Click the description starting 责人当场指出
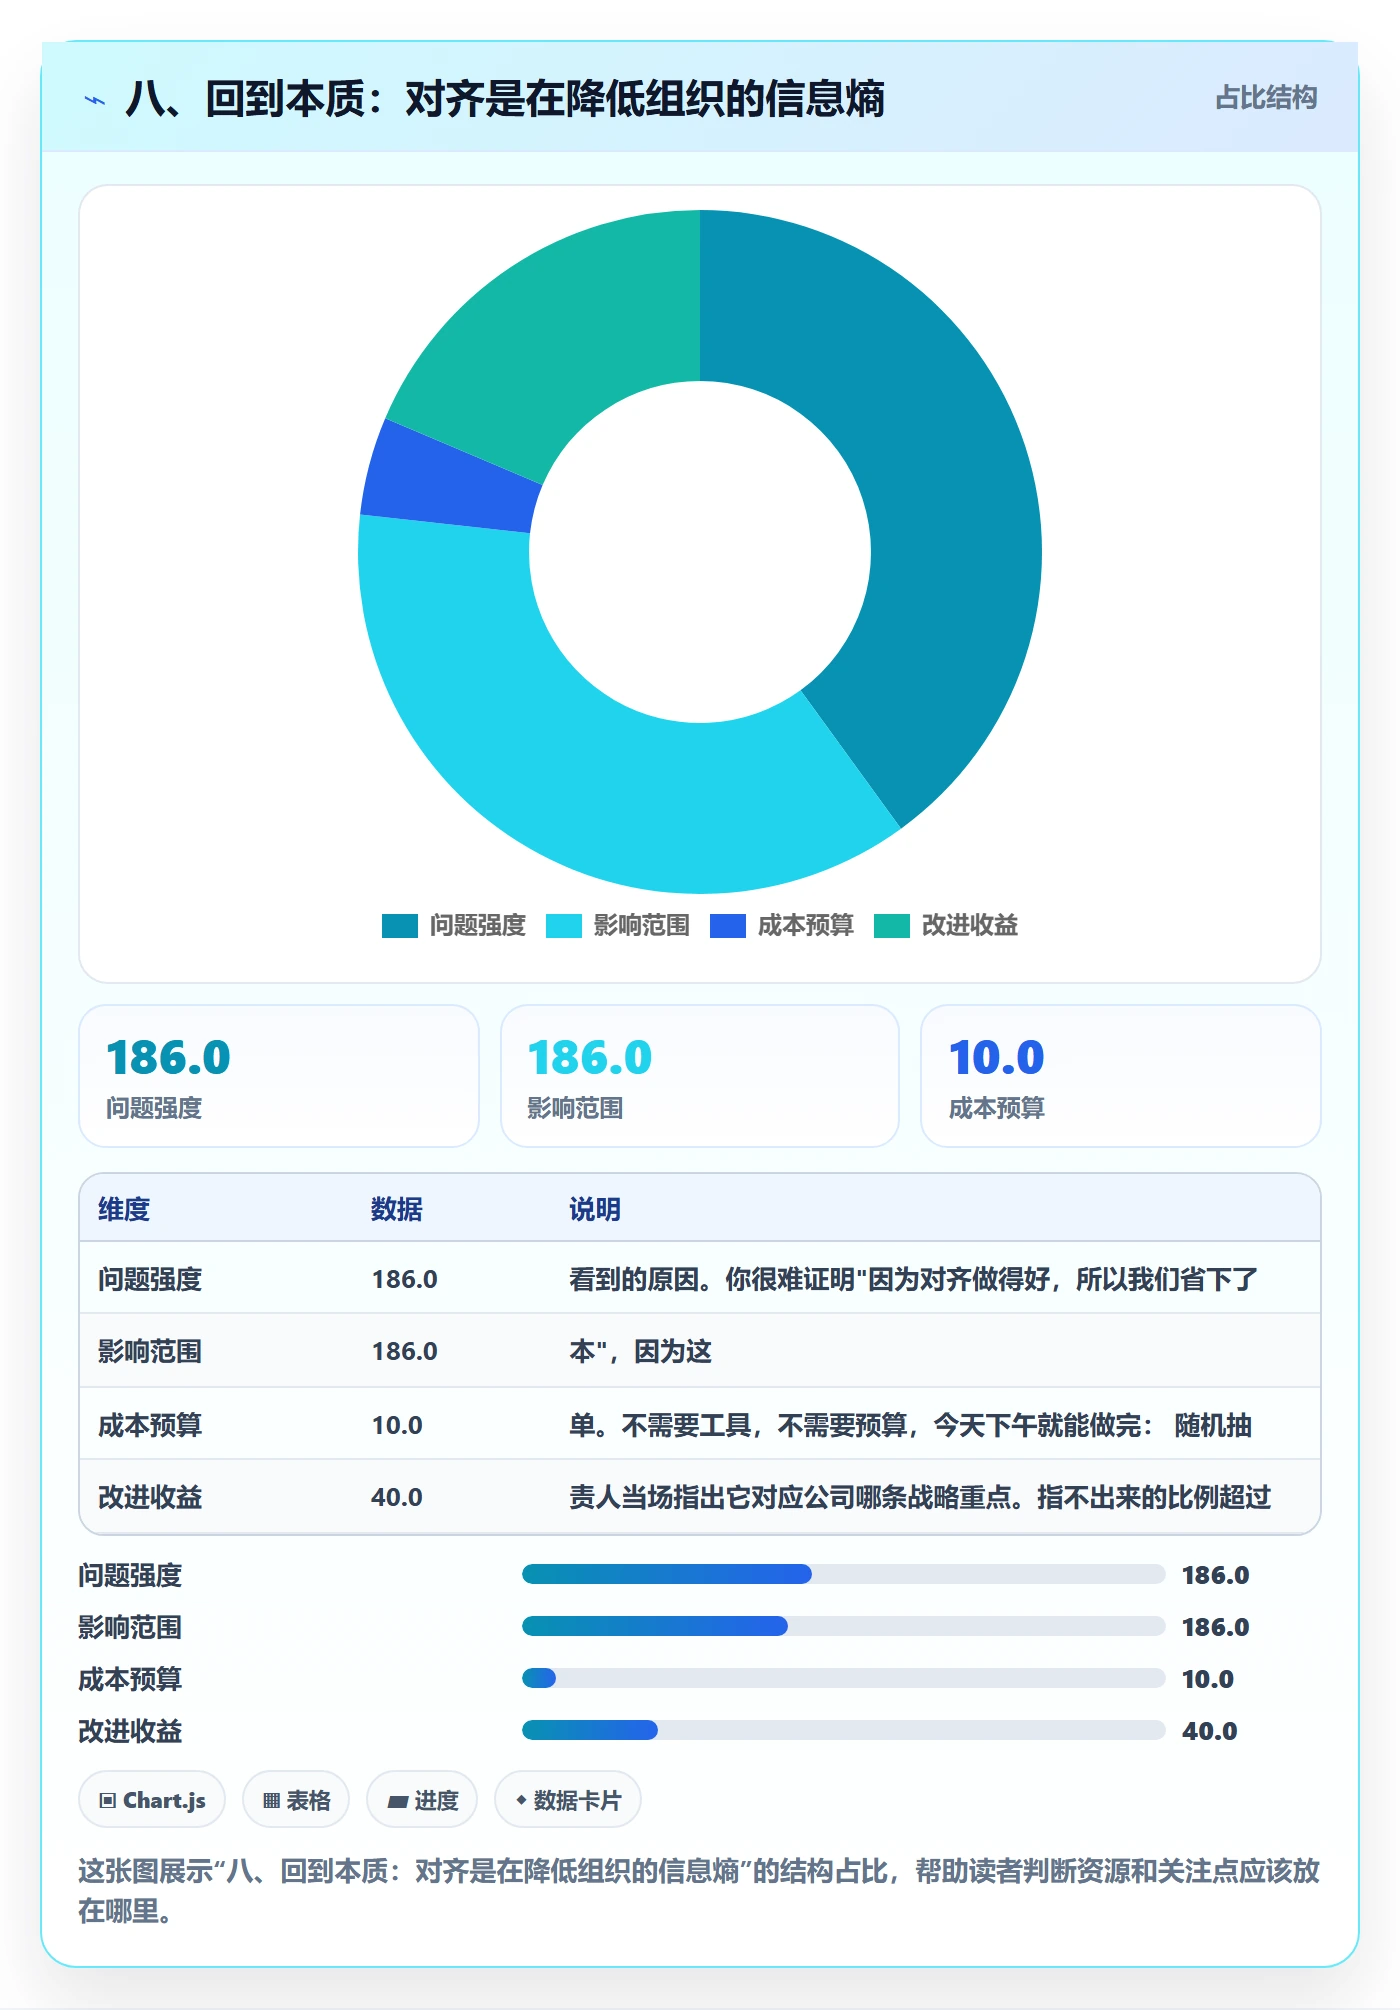Viewport: 1400px width, 2010px height. pos(920,1497)
